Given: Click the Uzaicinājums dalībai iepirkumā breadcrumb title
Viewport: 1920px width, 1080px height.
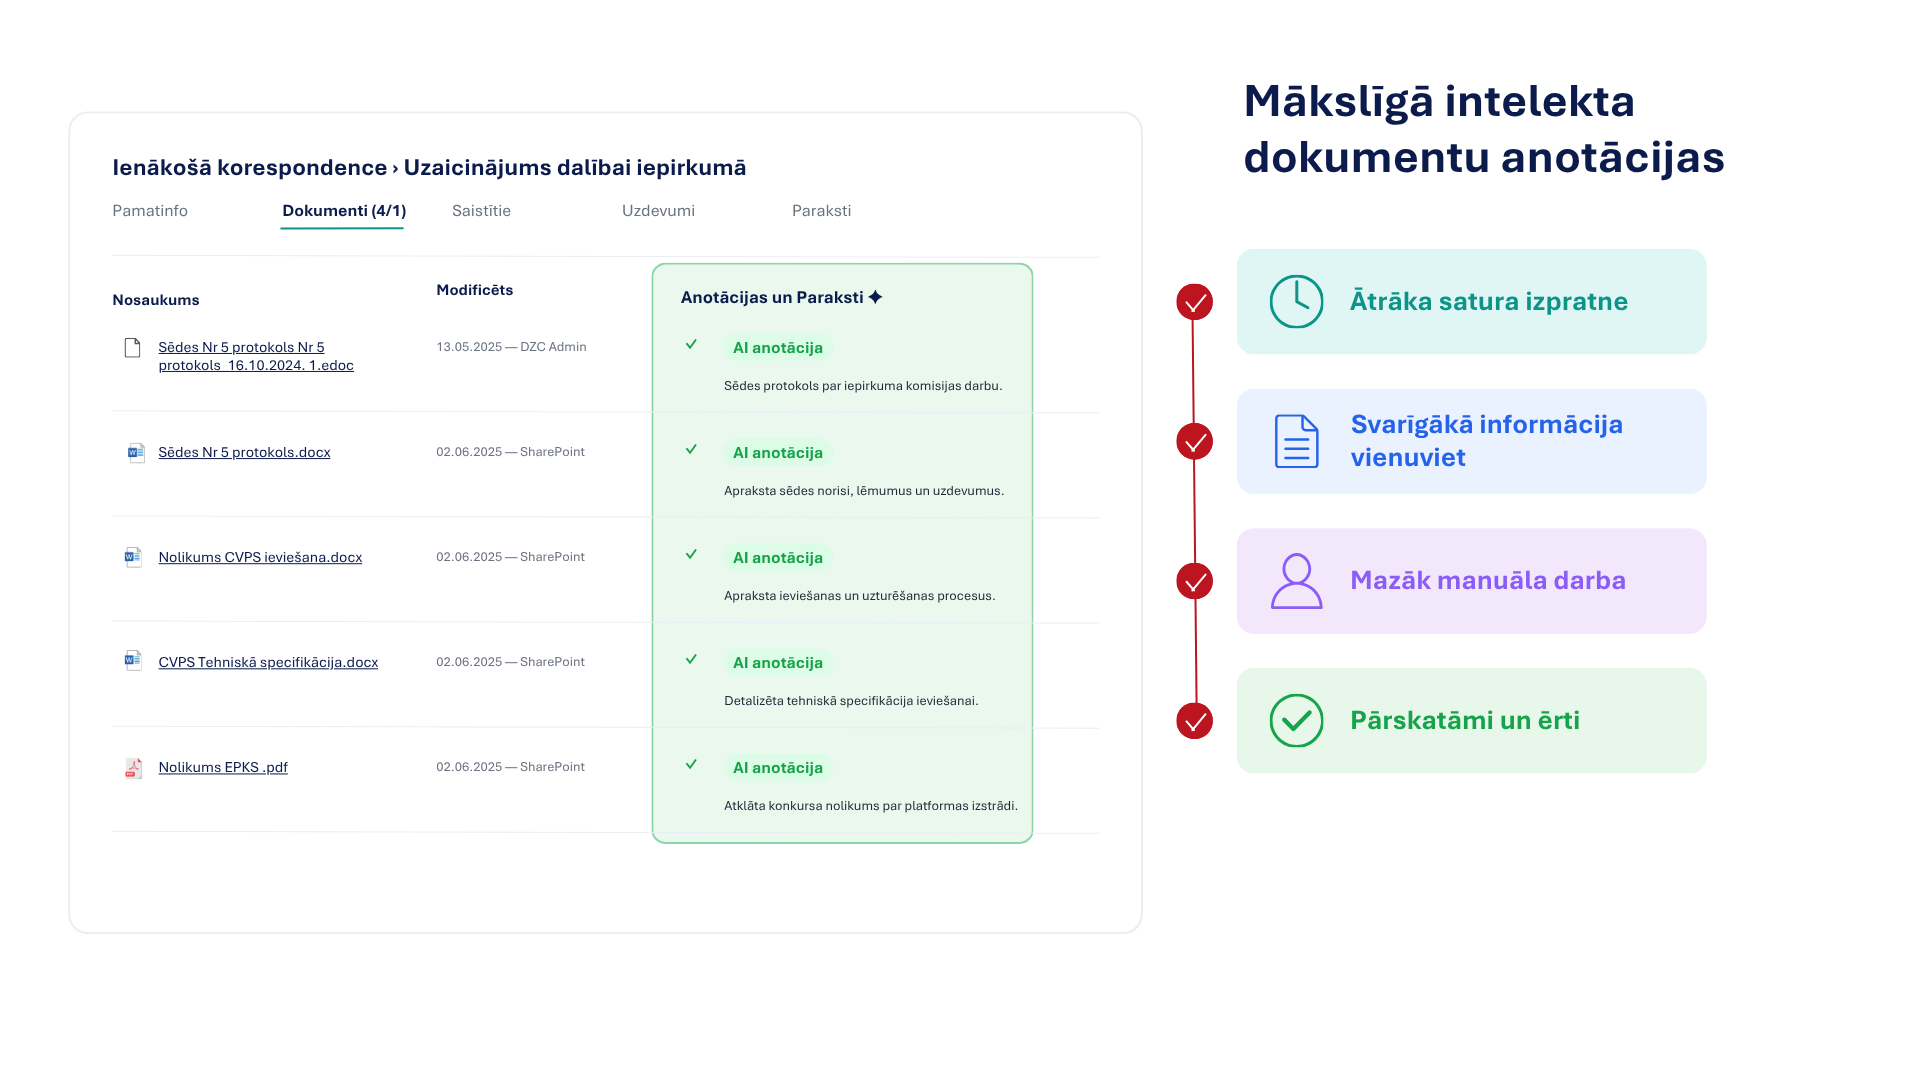Looking at the screenshot, I should pos(575,168).
